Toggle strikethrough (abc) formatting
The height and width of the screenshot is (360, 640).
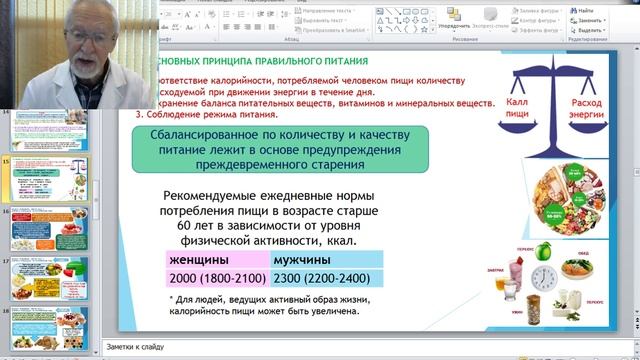pos(165,27)
